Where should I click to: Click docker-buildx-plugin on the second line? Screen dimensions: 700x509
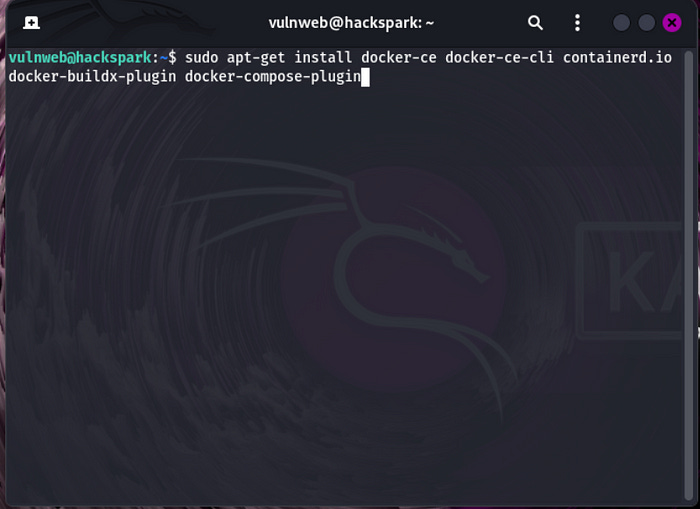pyautogui.click(x=92, y=77)
